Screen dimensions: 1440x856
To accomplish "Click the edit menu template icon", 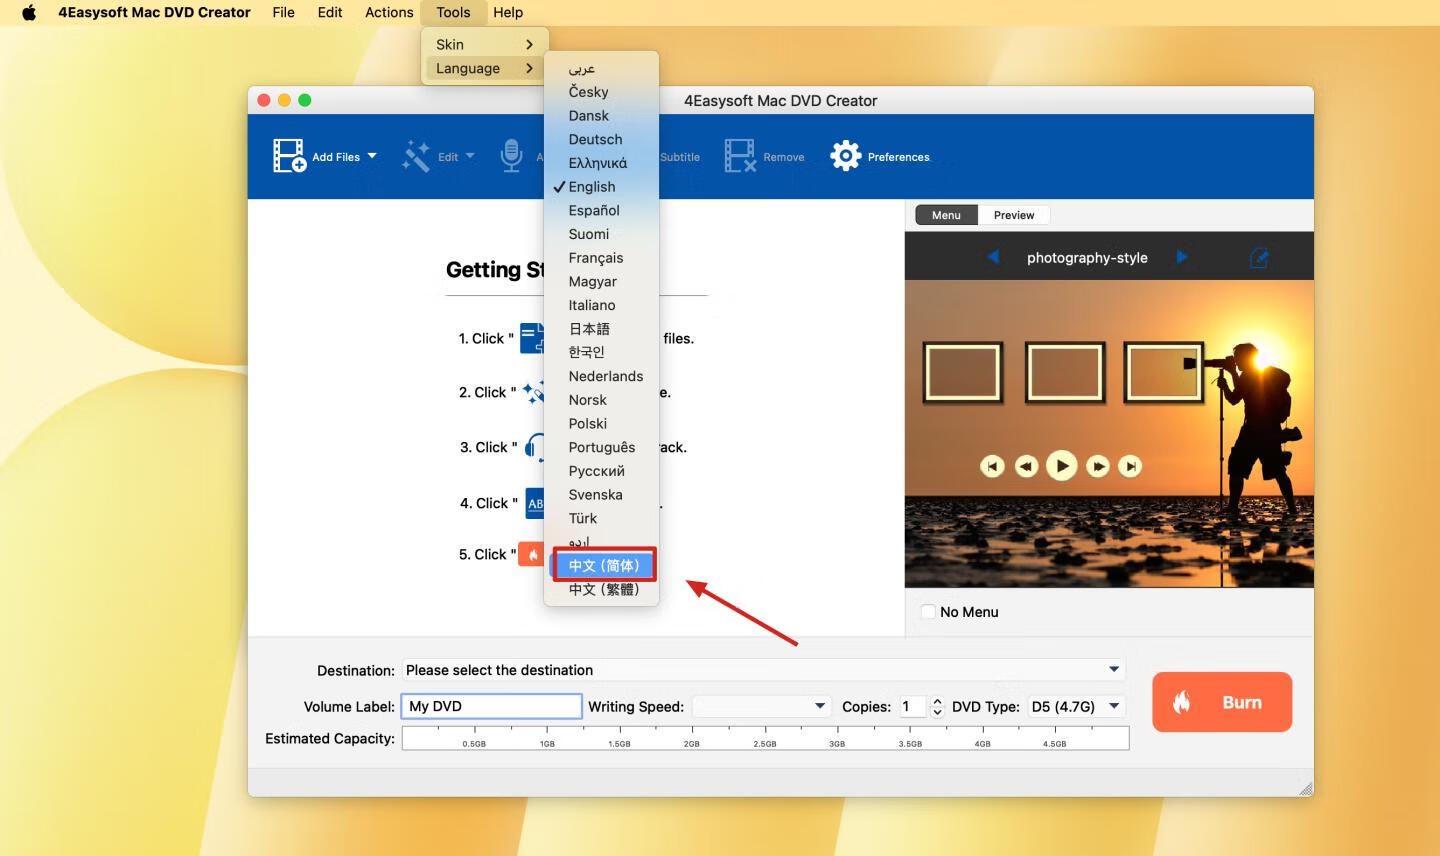I will click(1258, 258).
